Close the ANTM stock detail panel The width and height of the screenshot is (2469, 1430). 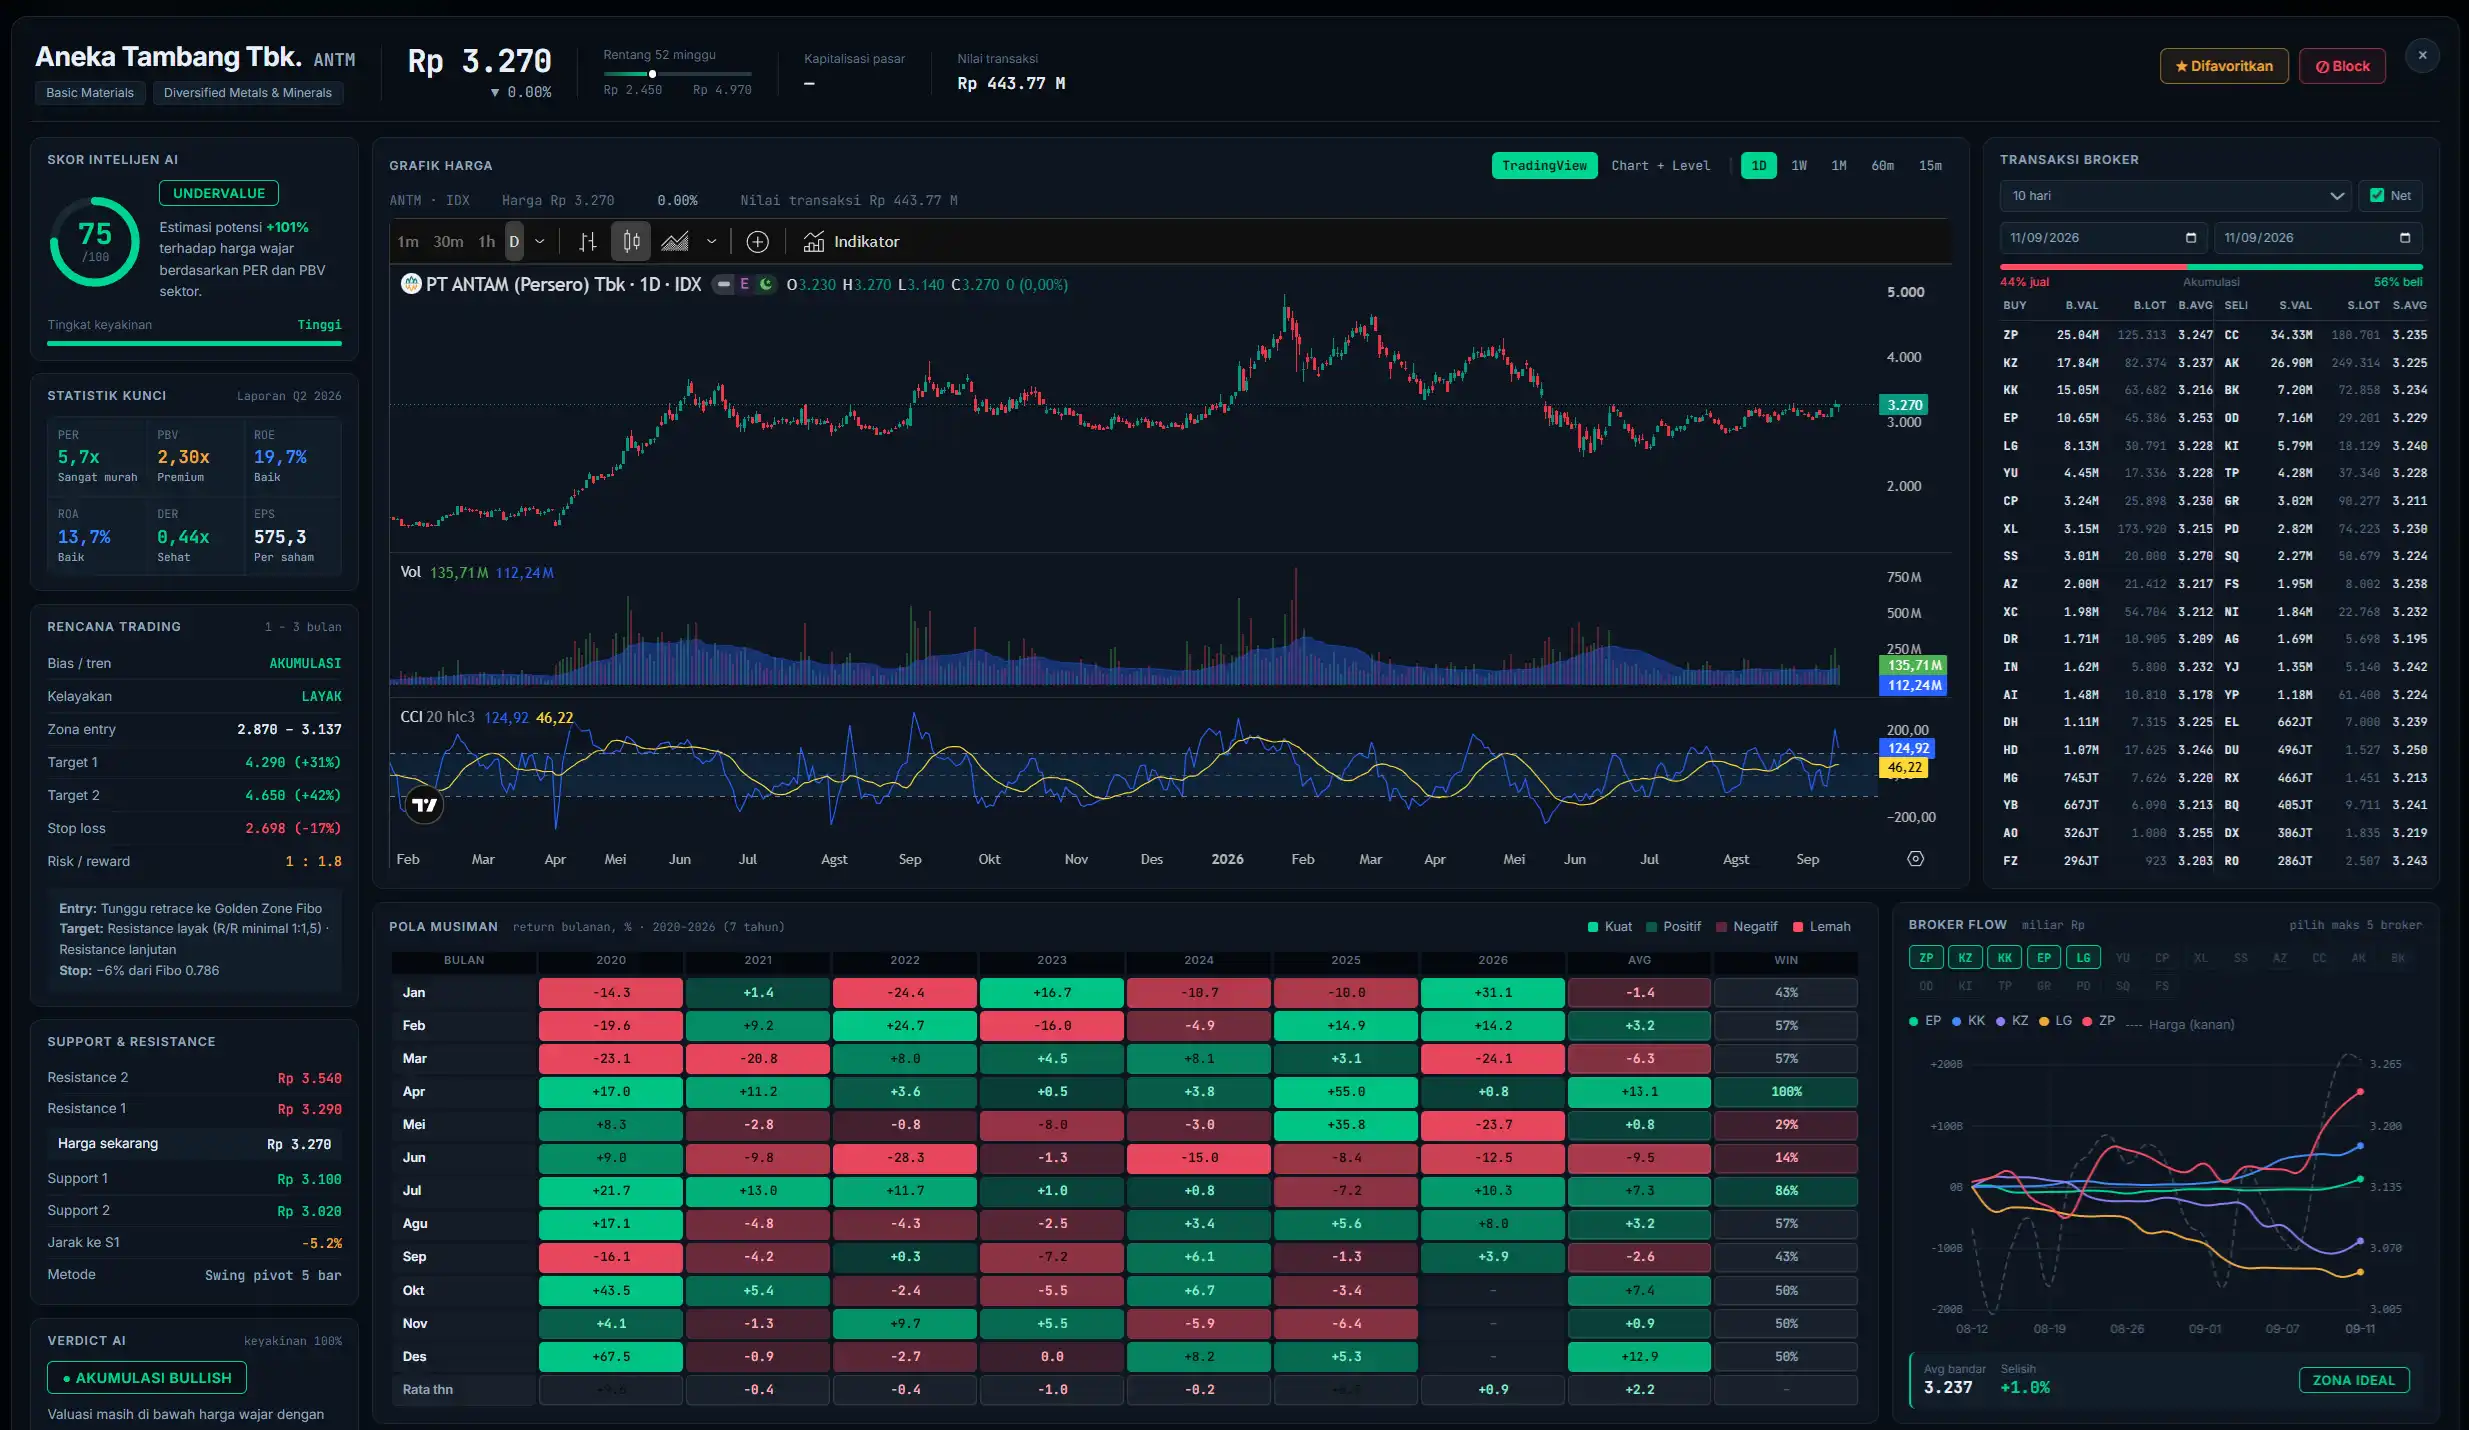coord(2422,56)
